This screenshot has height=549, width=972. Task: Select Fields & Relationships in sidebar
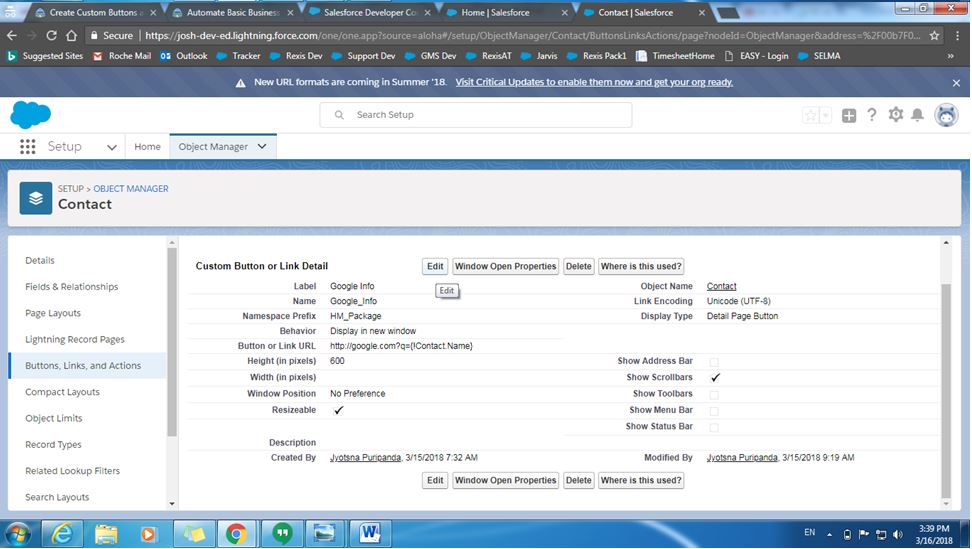(x=71, y=287)
